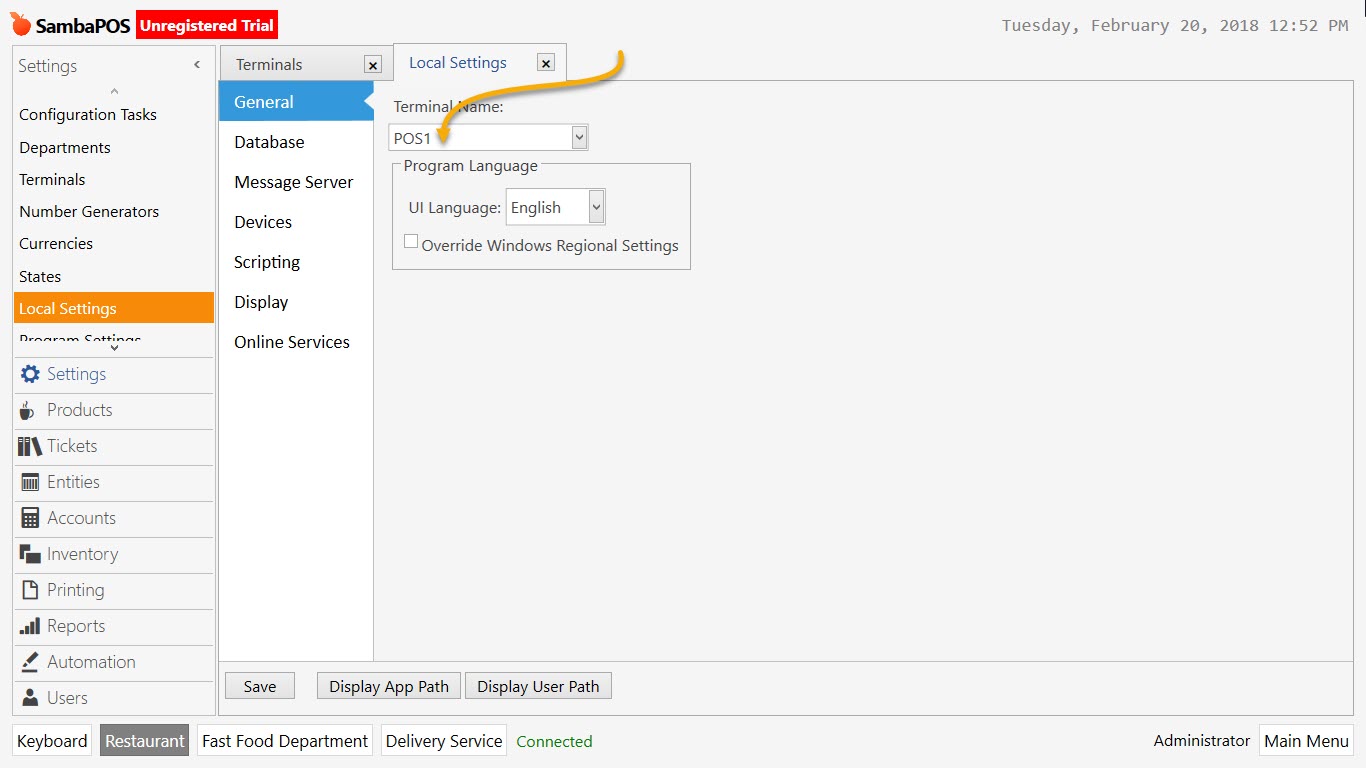Screen dimensions: 1366x768
Task: Enable Override Windows Regional Settings
Action: [x=411, y=240]
